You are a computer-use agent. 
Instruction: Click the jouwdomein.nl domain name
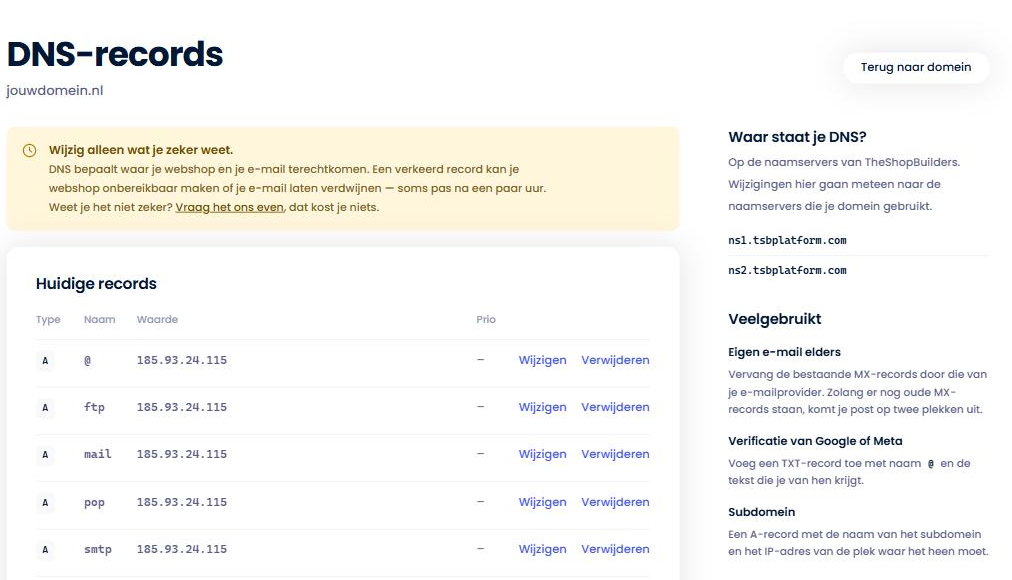(55, 90)
